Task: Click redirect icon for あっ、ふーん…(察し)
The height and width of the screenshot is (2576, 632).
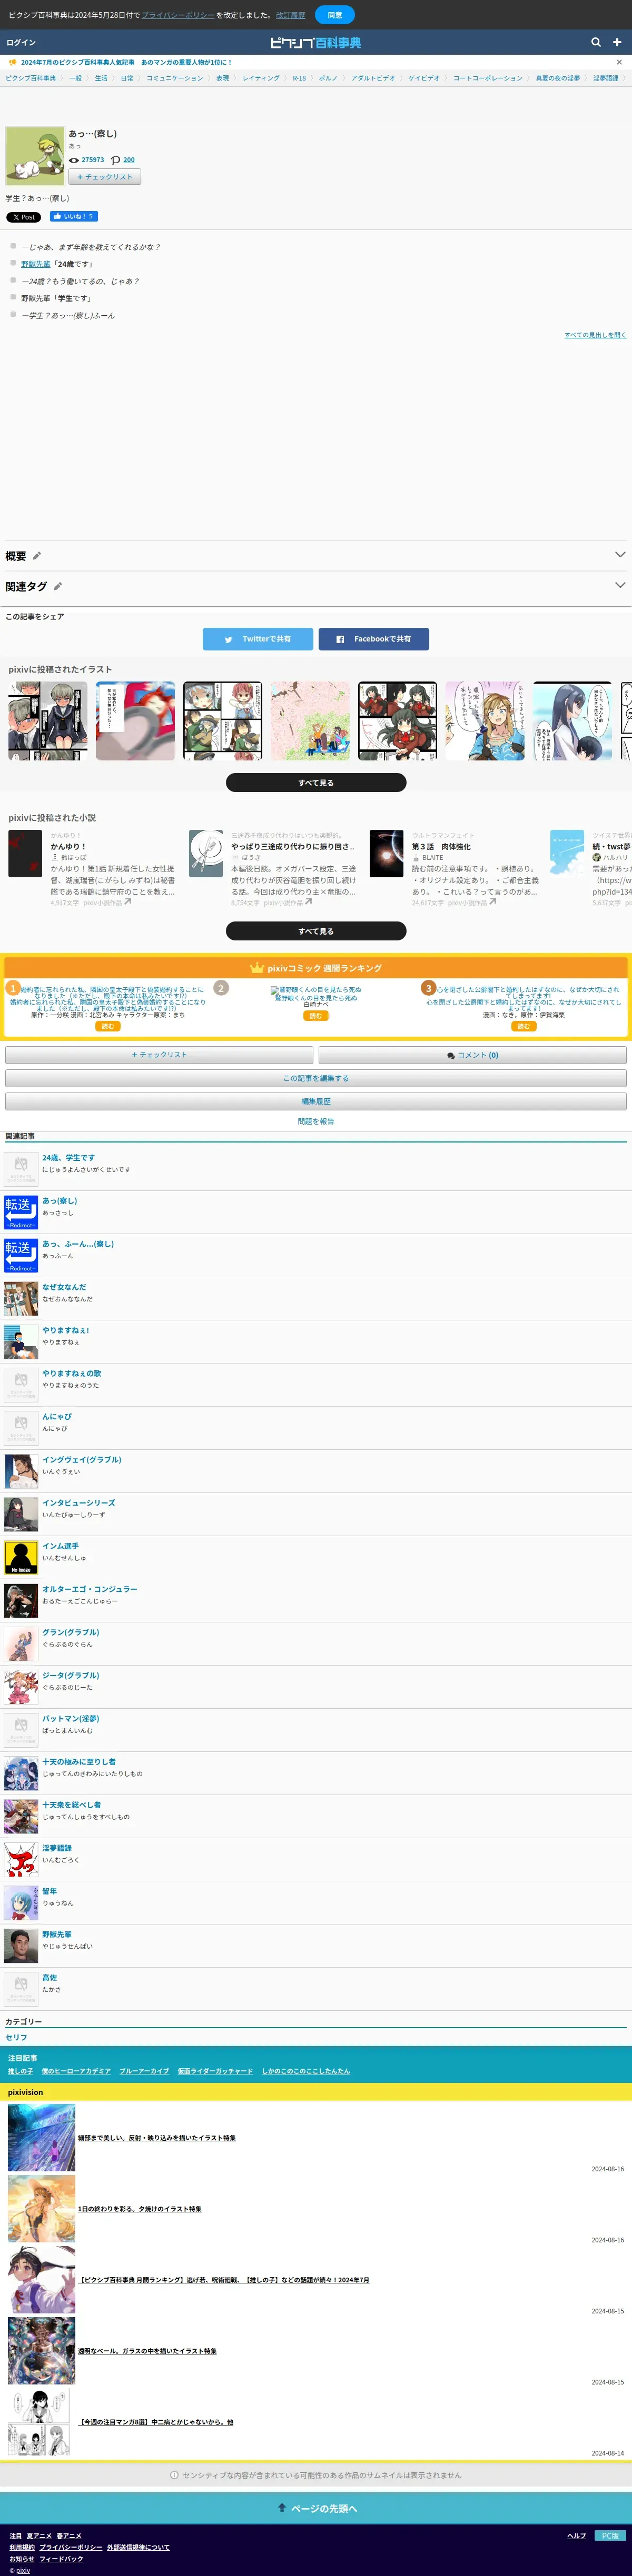Action: (x=21, y=1255)
